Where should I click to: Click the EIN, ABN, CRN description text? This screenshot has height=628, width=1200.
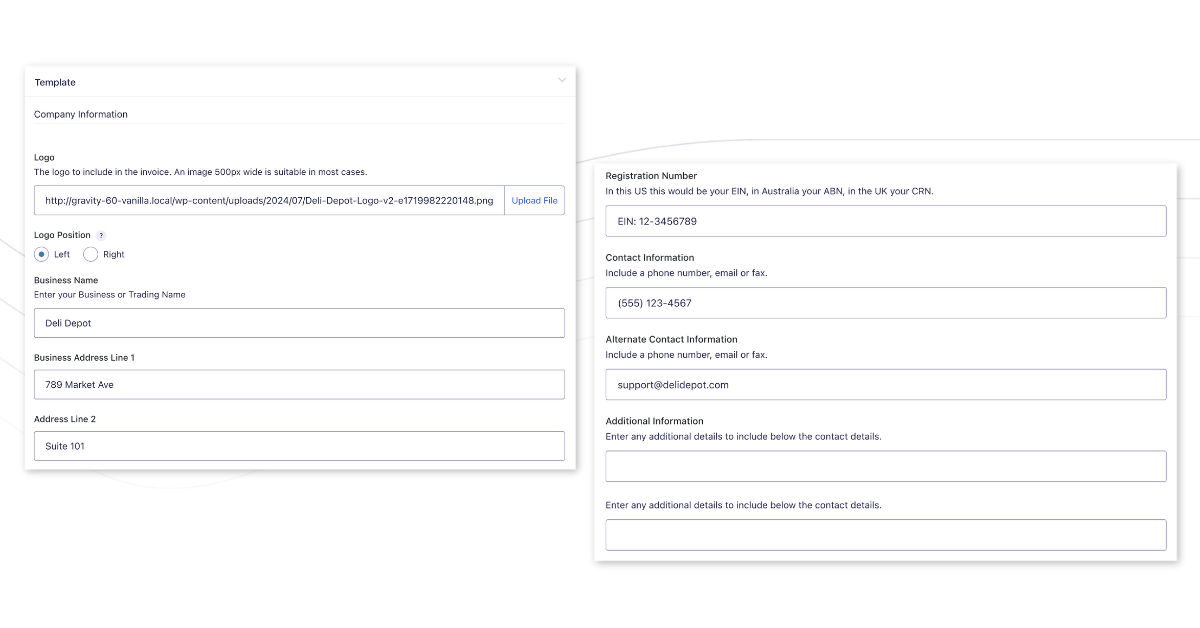(x=770, y=191)
